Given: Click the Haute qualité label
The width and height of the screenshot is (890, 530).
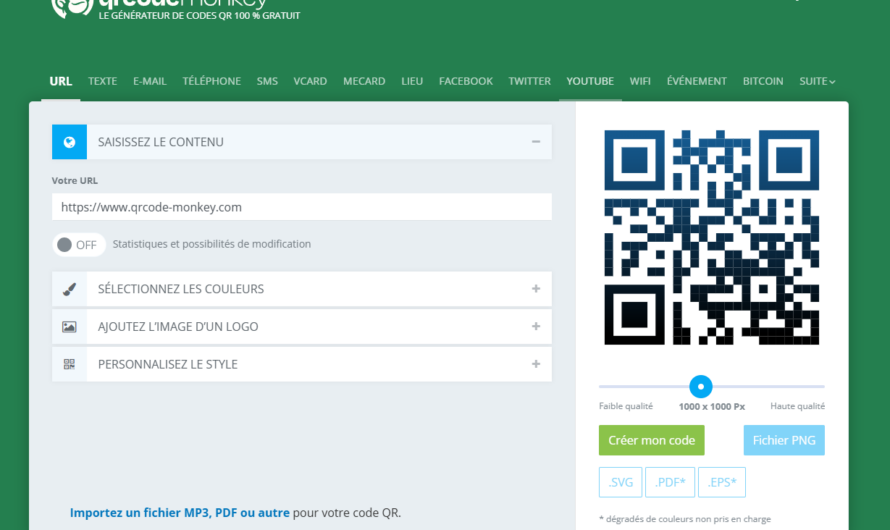Looking at the screenshot, I should coord(797,406).
